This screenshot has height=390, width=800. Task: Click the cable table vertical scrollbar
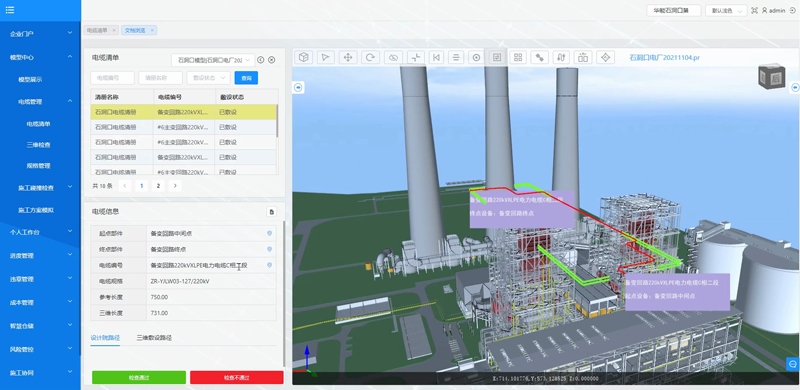[x=277, y=120]
